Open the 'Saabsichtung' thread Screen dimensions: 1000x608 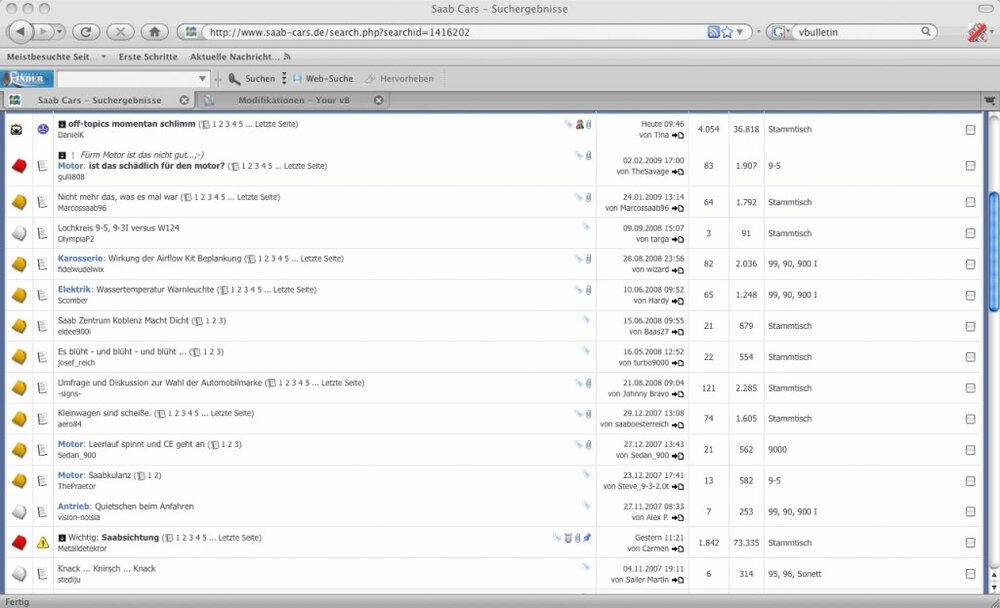(x=130, y=538)
